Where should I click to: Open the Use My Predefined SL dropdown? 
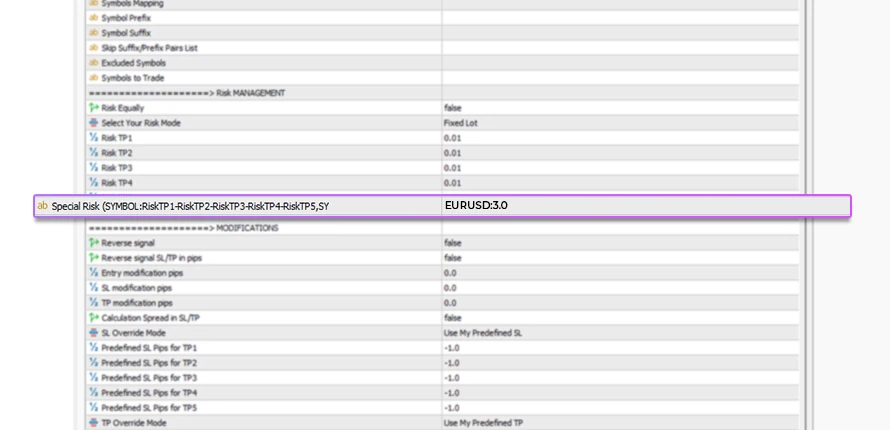point(482,332)
